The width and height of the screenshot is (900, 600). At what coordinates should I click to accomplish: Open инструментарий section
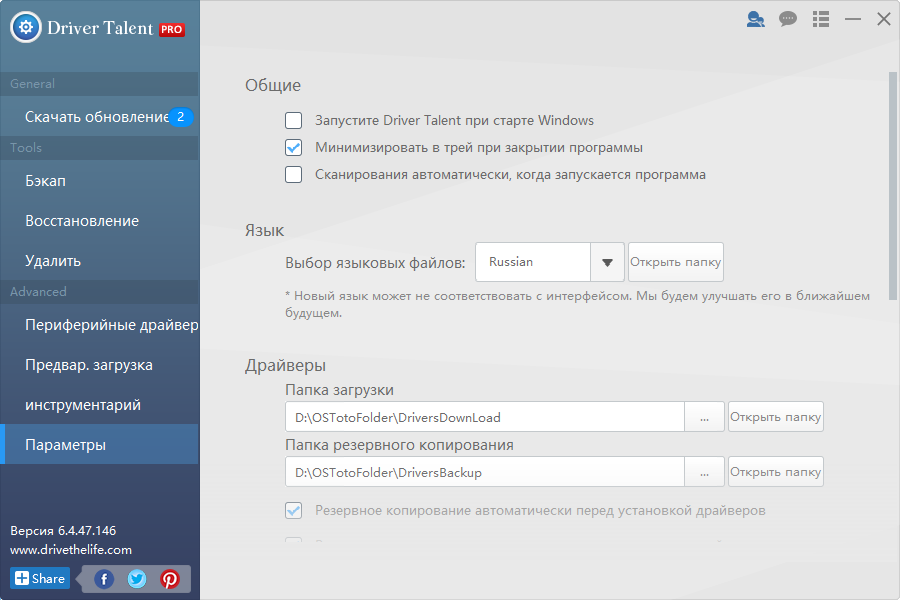pos(99,405)
